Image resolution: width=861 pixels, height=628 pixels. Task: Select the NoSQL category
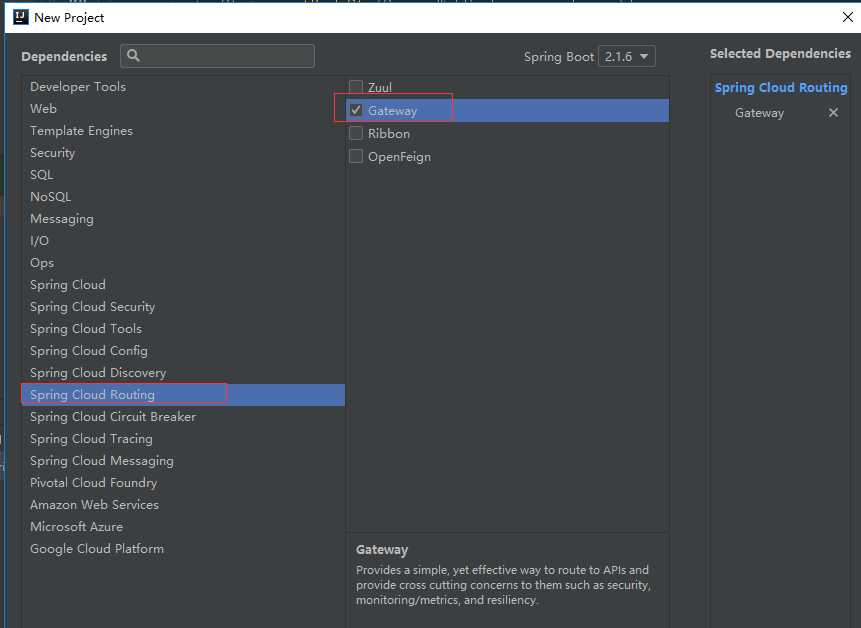click(183, 197)
